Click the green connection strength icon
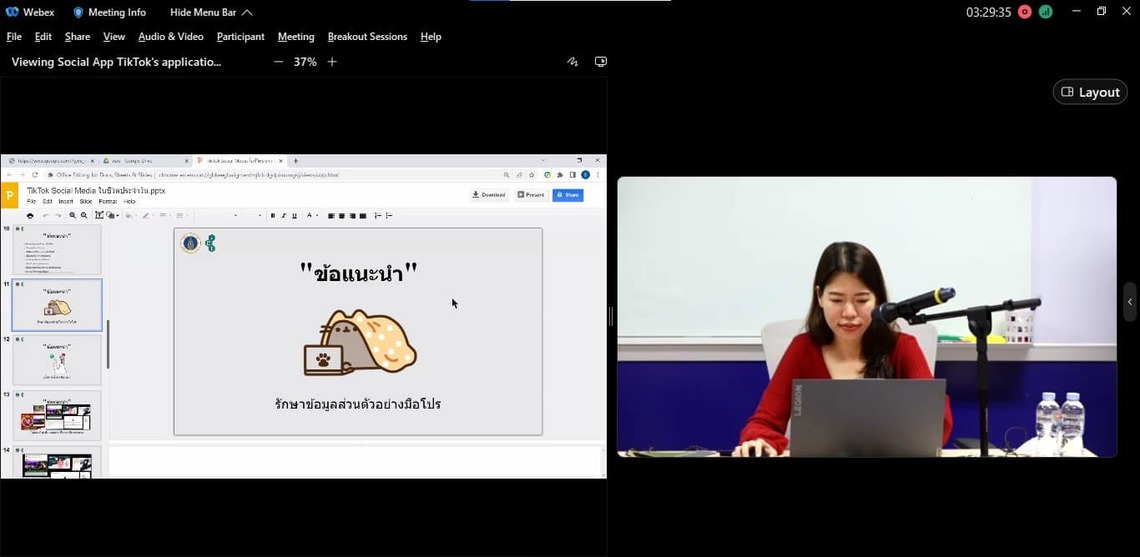 point(1045,12)
